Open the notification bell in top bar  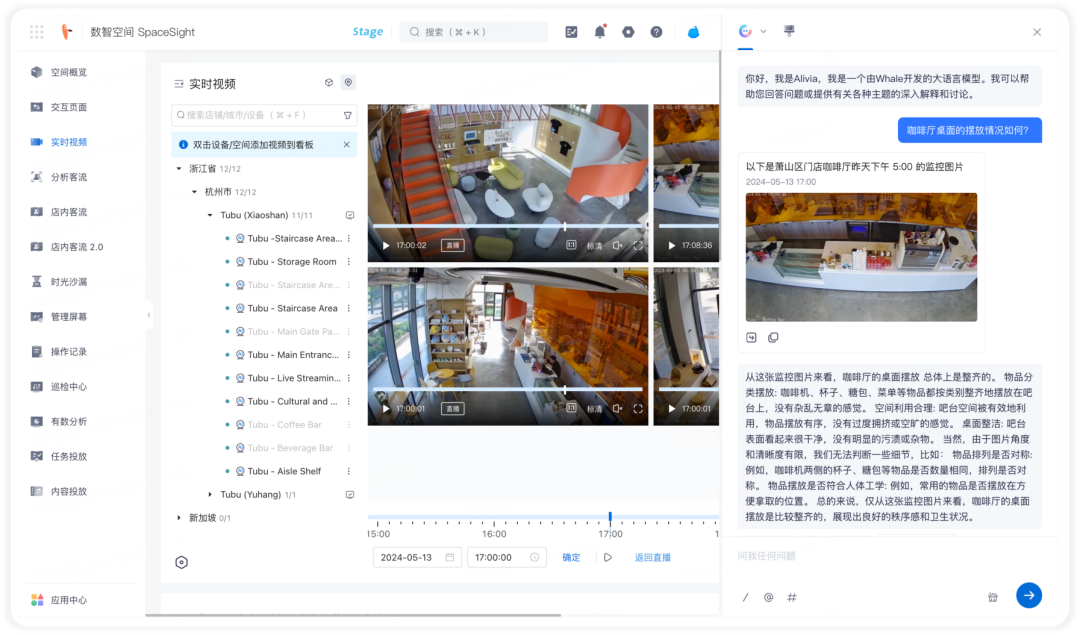point(600,32)
